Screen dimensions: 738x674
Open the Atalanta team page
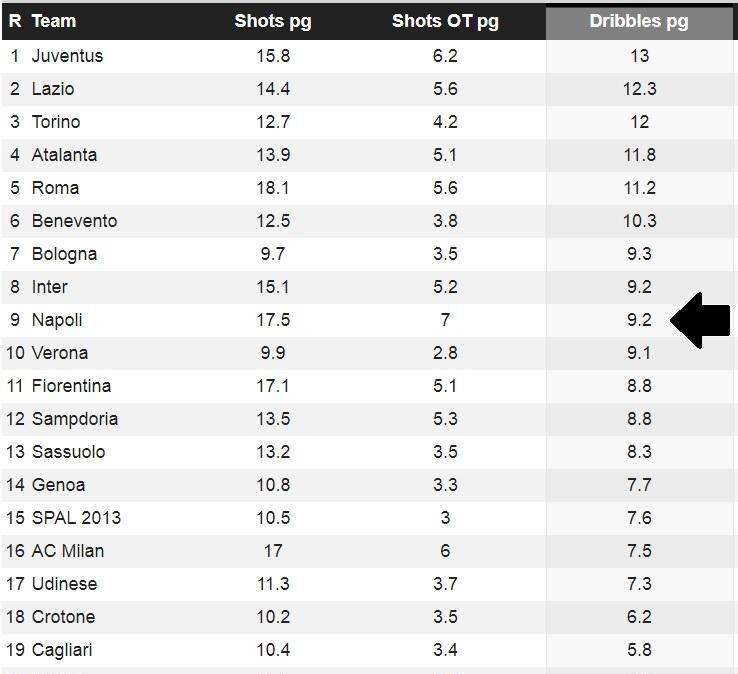click(64, 155)
